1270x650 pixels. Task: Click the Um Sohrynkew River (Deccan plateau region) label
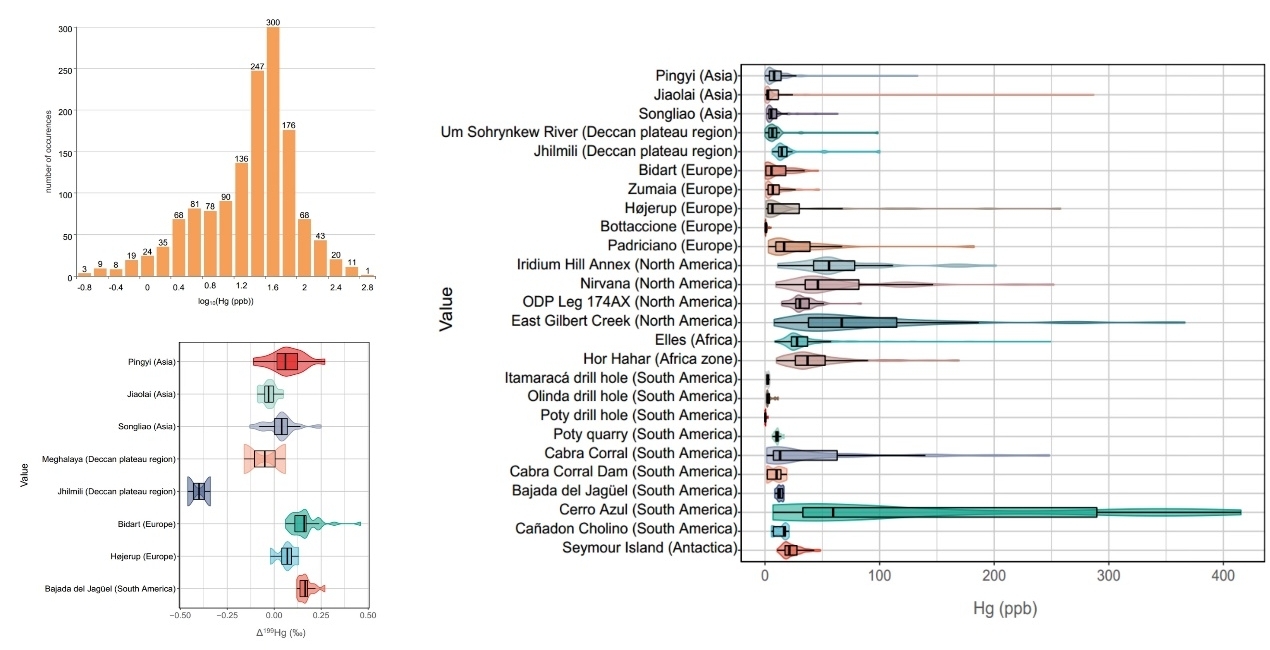pyautogui.click(x=589, y=132)
